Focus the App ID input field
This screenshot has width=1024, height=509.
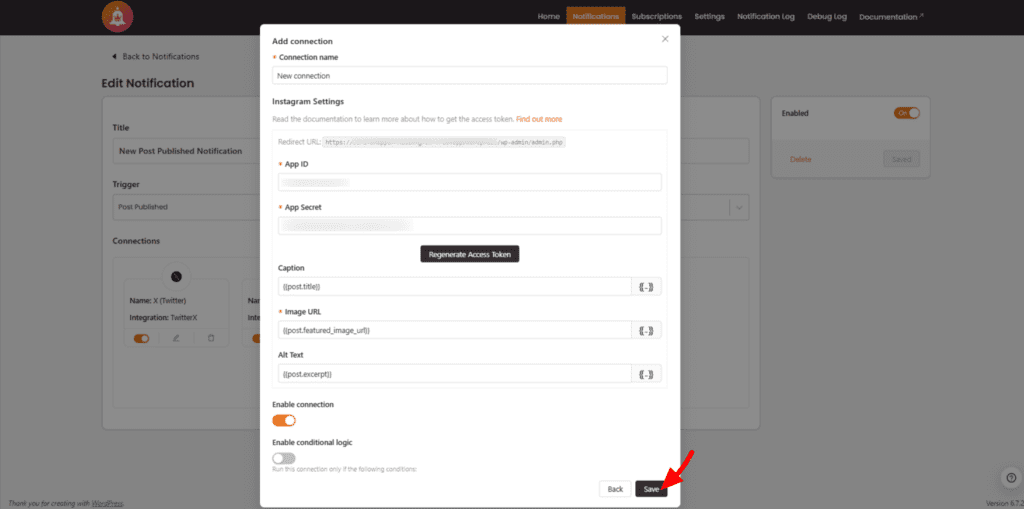tap(470, 182)
